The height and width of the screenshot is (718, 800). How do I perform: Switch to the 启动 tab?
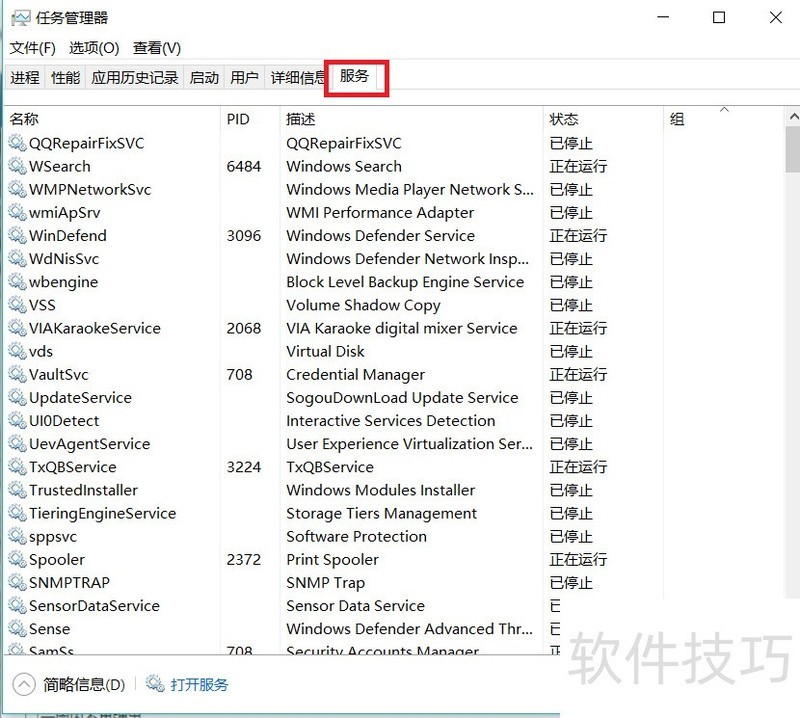204,78
